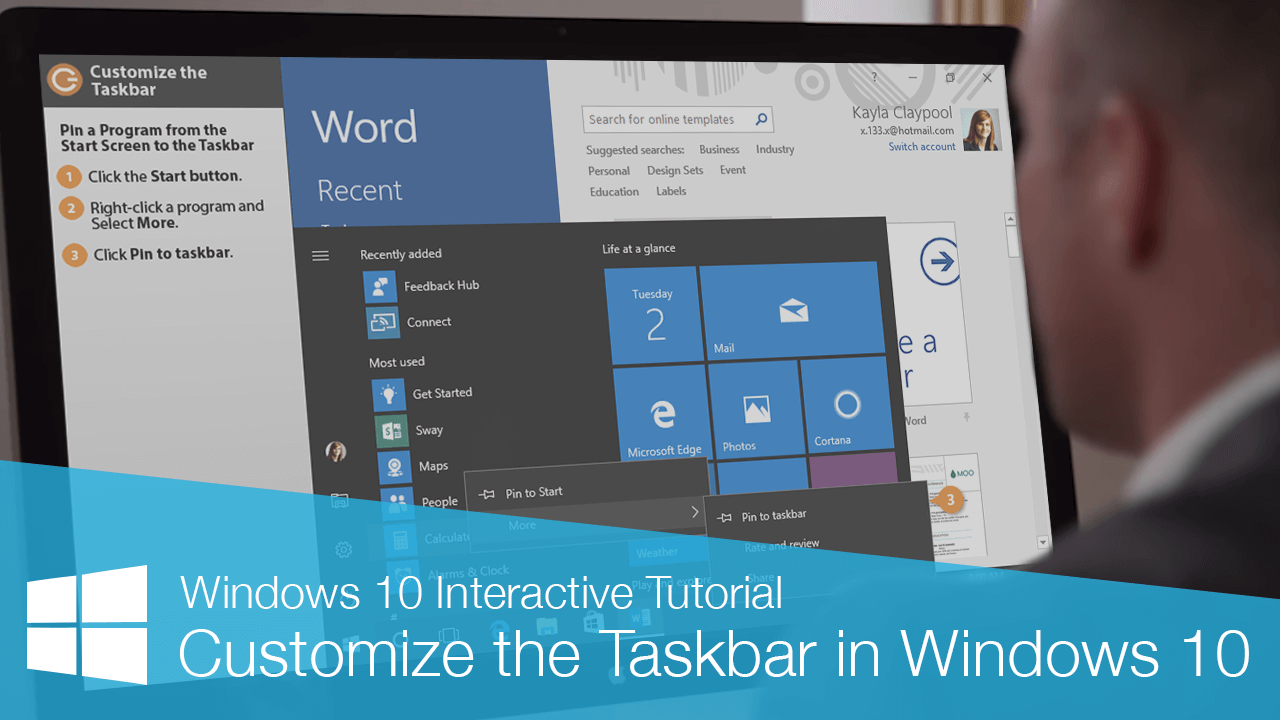Click the pin icon beside the Word template
This screenshot has height=720, width=1280.
(966, 416)
